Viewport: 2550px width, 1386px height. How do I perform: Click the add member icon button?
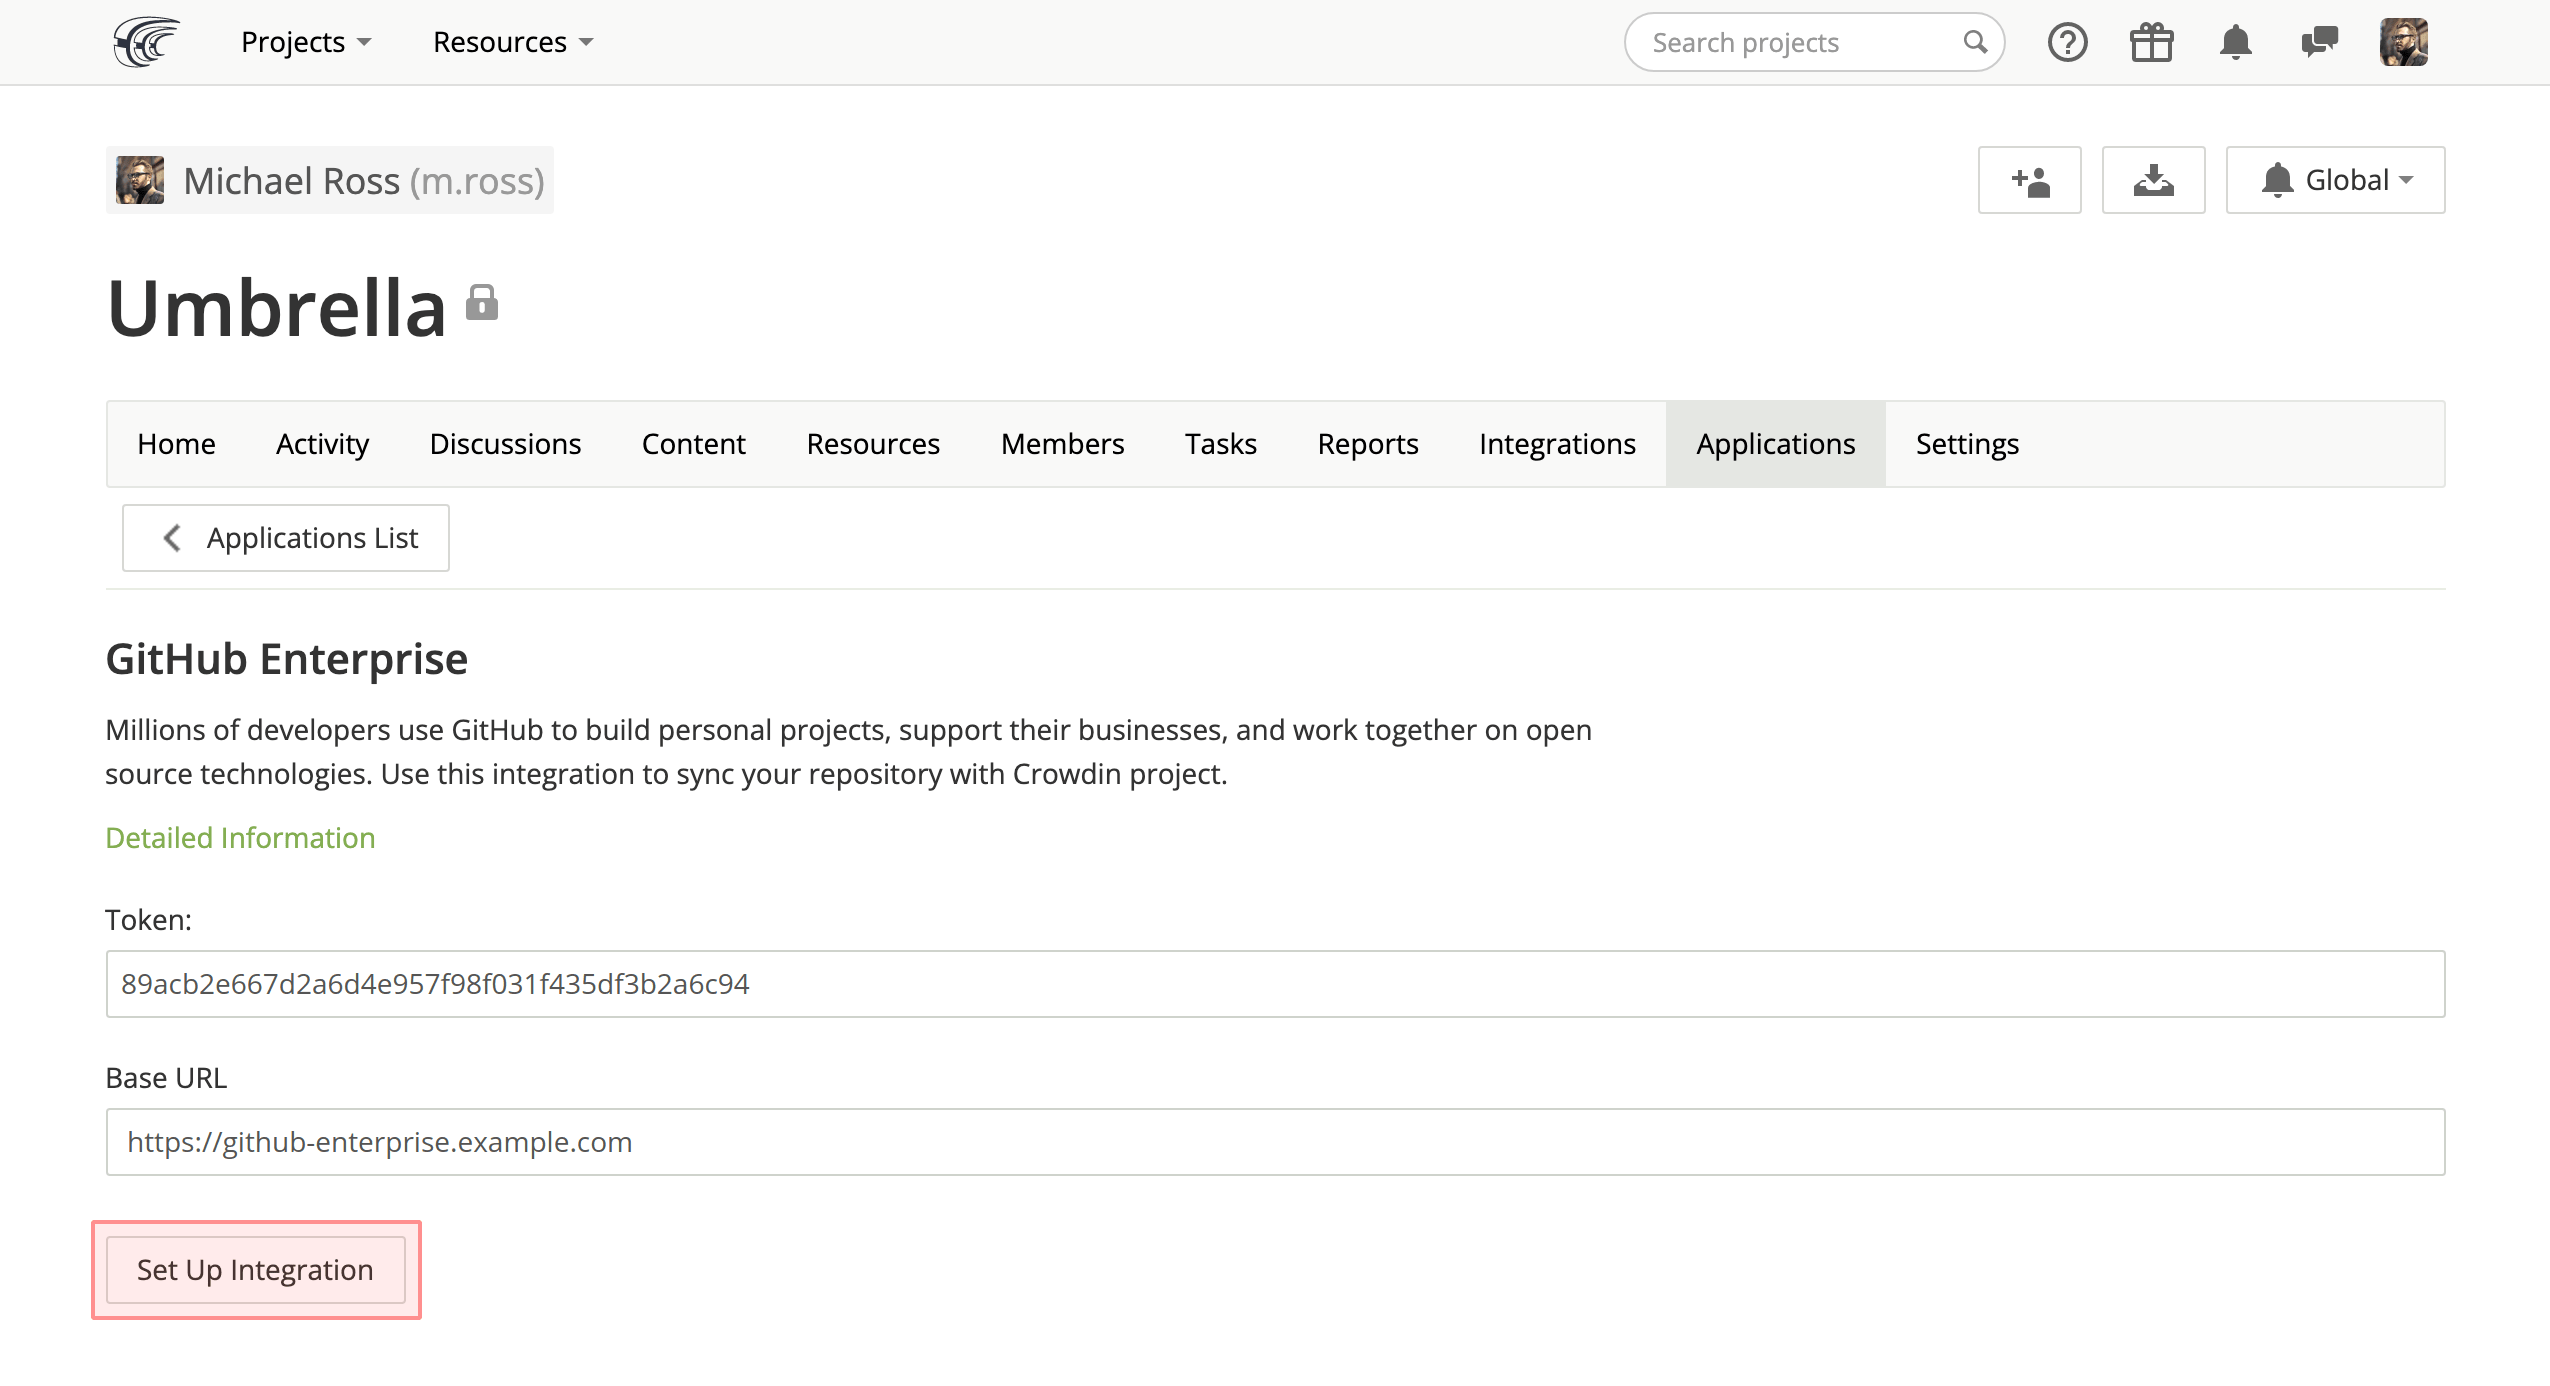2030,180
